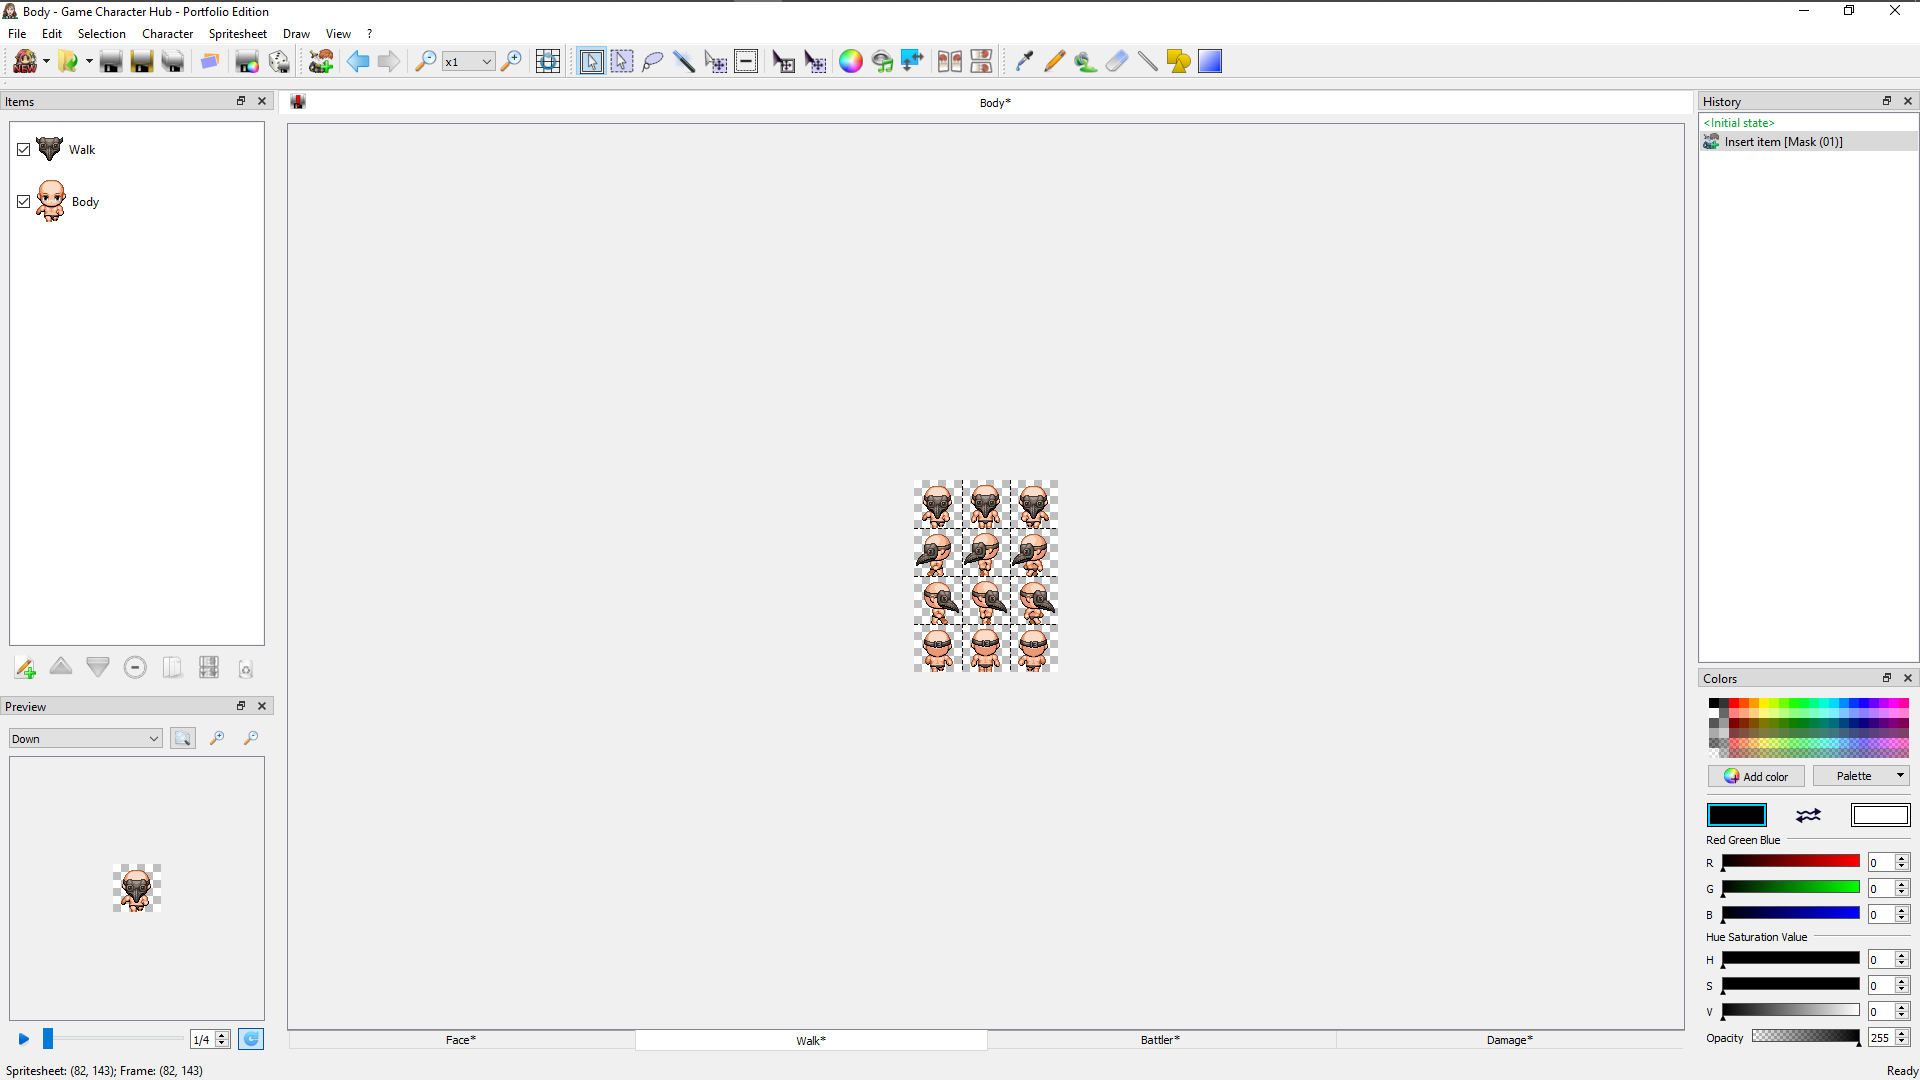The width and height of the screenshot is (1920, 1080).
Task: Uncheck the Body item checkbox
Action: (x=24, y=202)
